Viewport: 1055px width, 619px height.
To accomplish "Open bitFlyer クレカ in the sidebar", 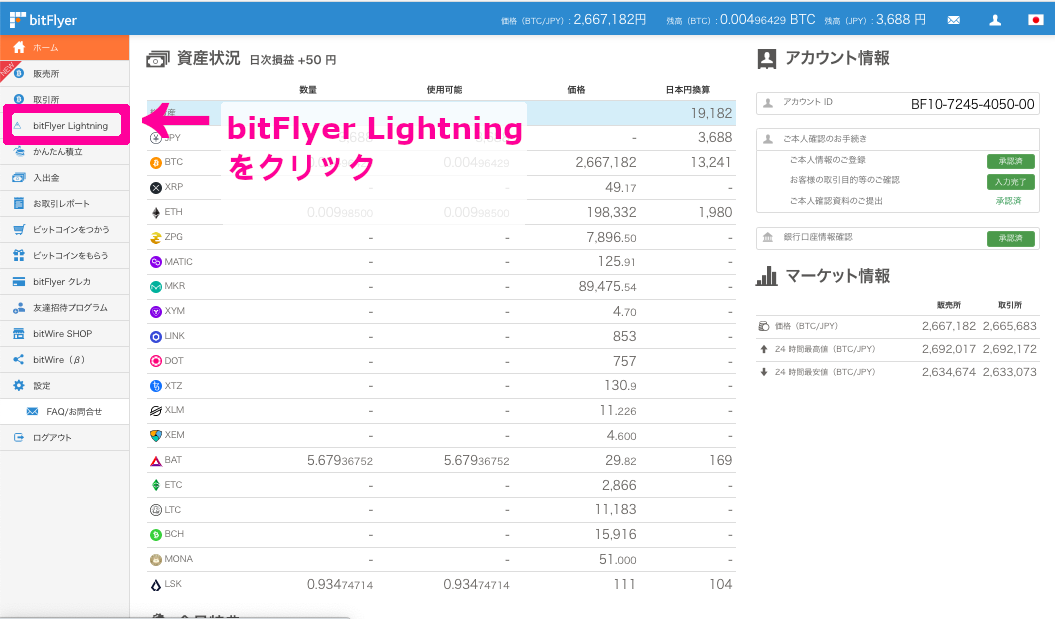I will click(65, 282).
